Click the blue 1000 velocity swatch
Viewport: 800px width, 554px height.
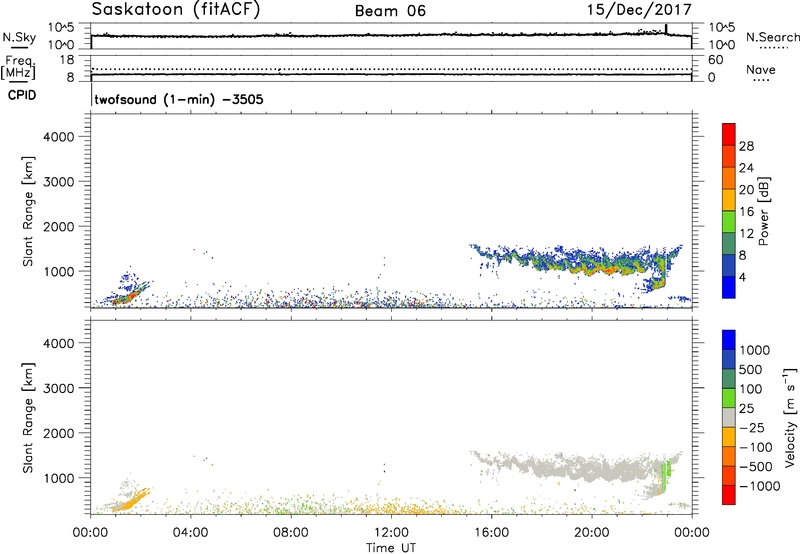point(729,340)
